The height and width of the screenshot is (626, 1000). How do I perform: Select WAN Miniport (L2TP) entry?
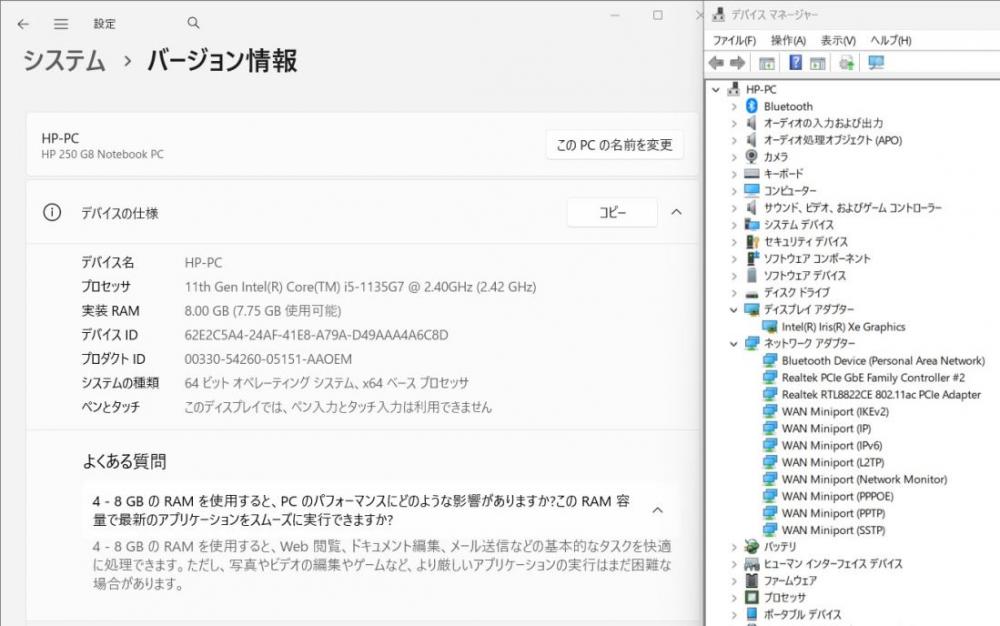tap(833, 462)
